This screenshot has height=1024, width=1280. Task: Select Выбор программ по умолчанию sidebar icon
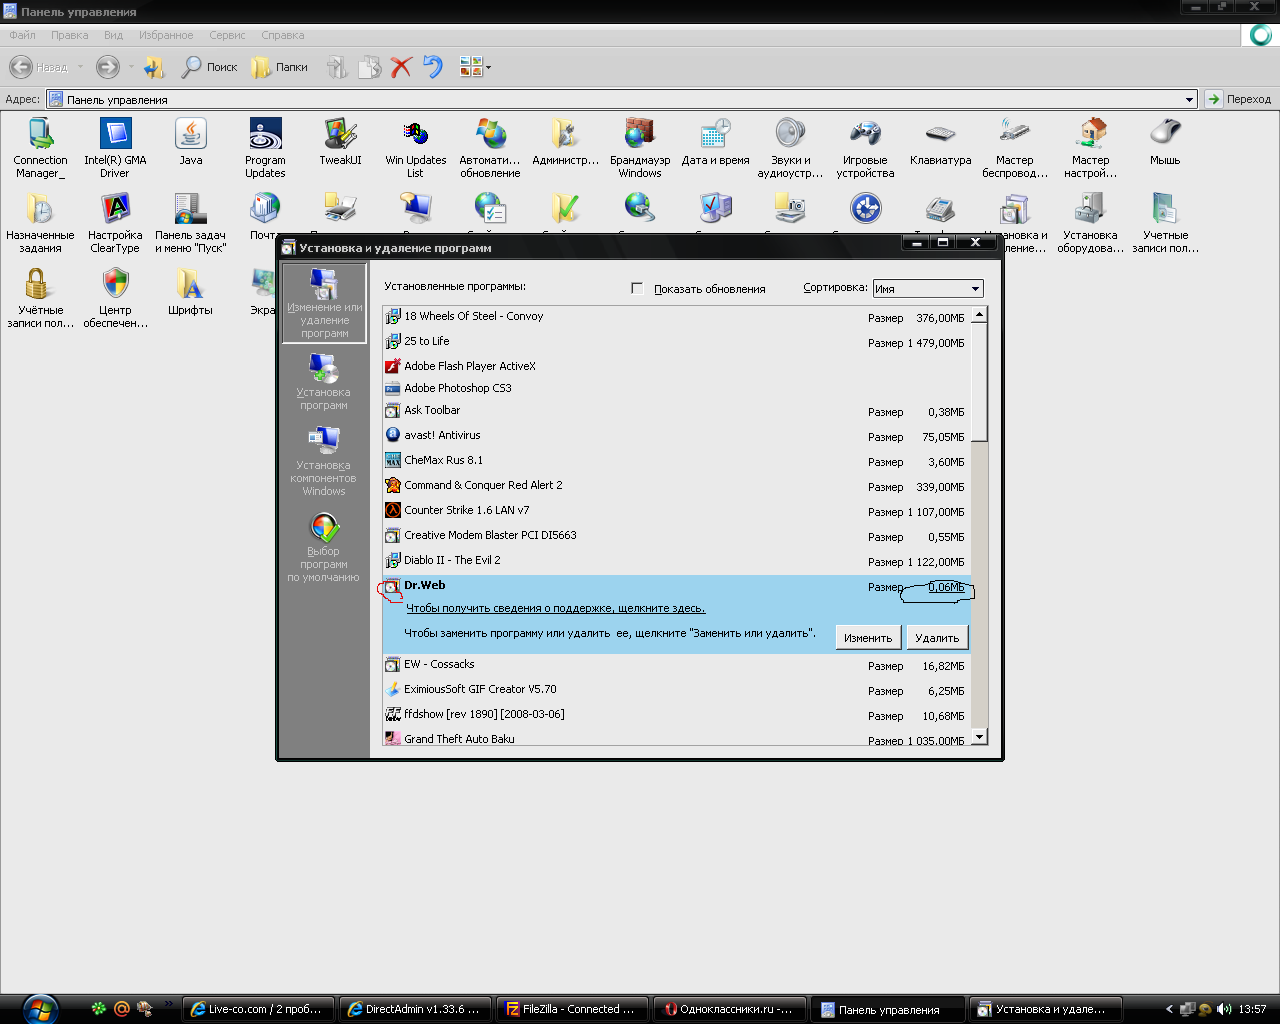coord(323,547)
